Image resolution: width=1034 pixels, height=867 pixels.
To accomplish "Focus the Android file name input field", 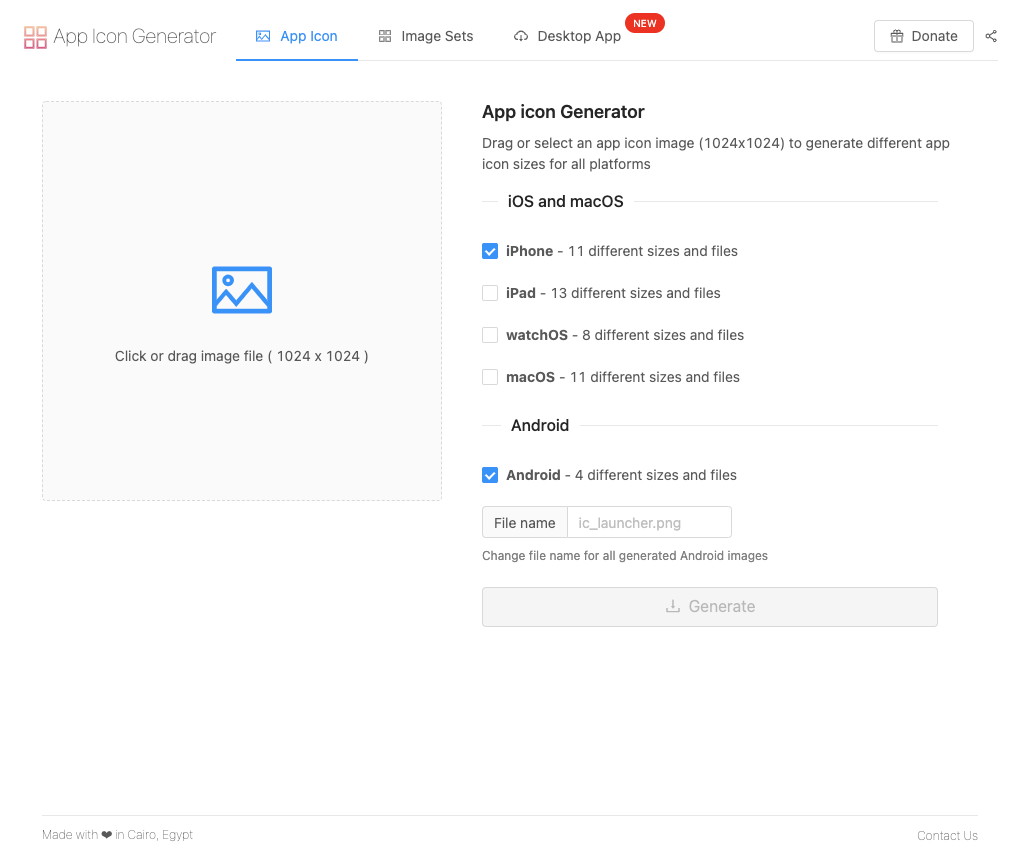I will coord(649,523).
